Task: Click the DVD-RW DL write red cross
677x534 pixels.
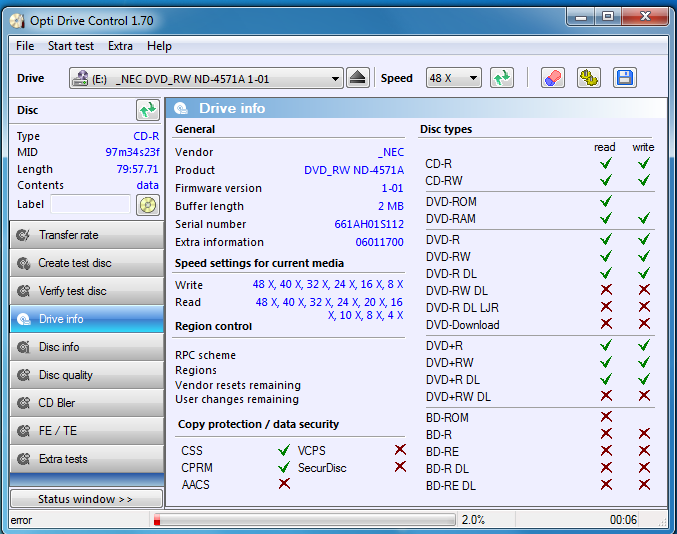Action: 644,290
